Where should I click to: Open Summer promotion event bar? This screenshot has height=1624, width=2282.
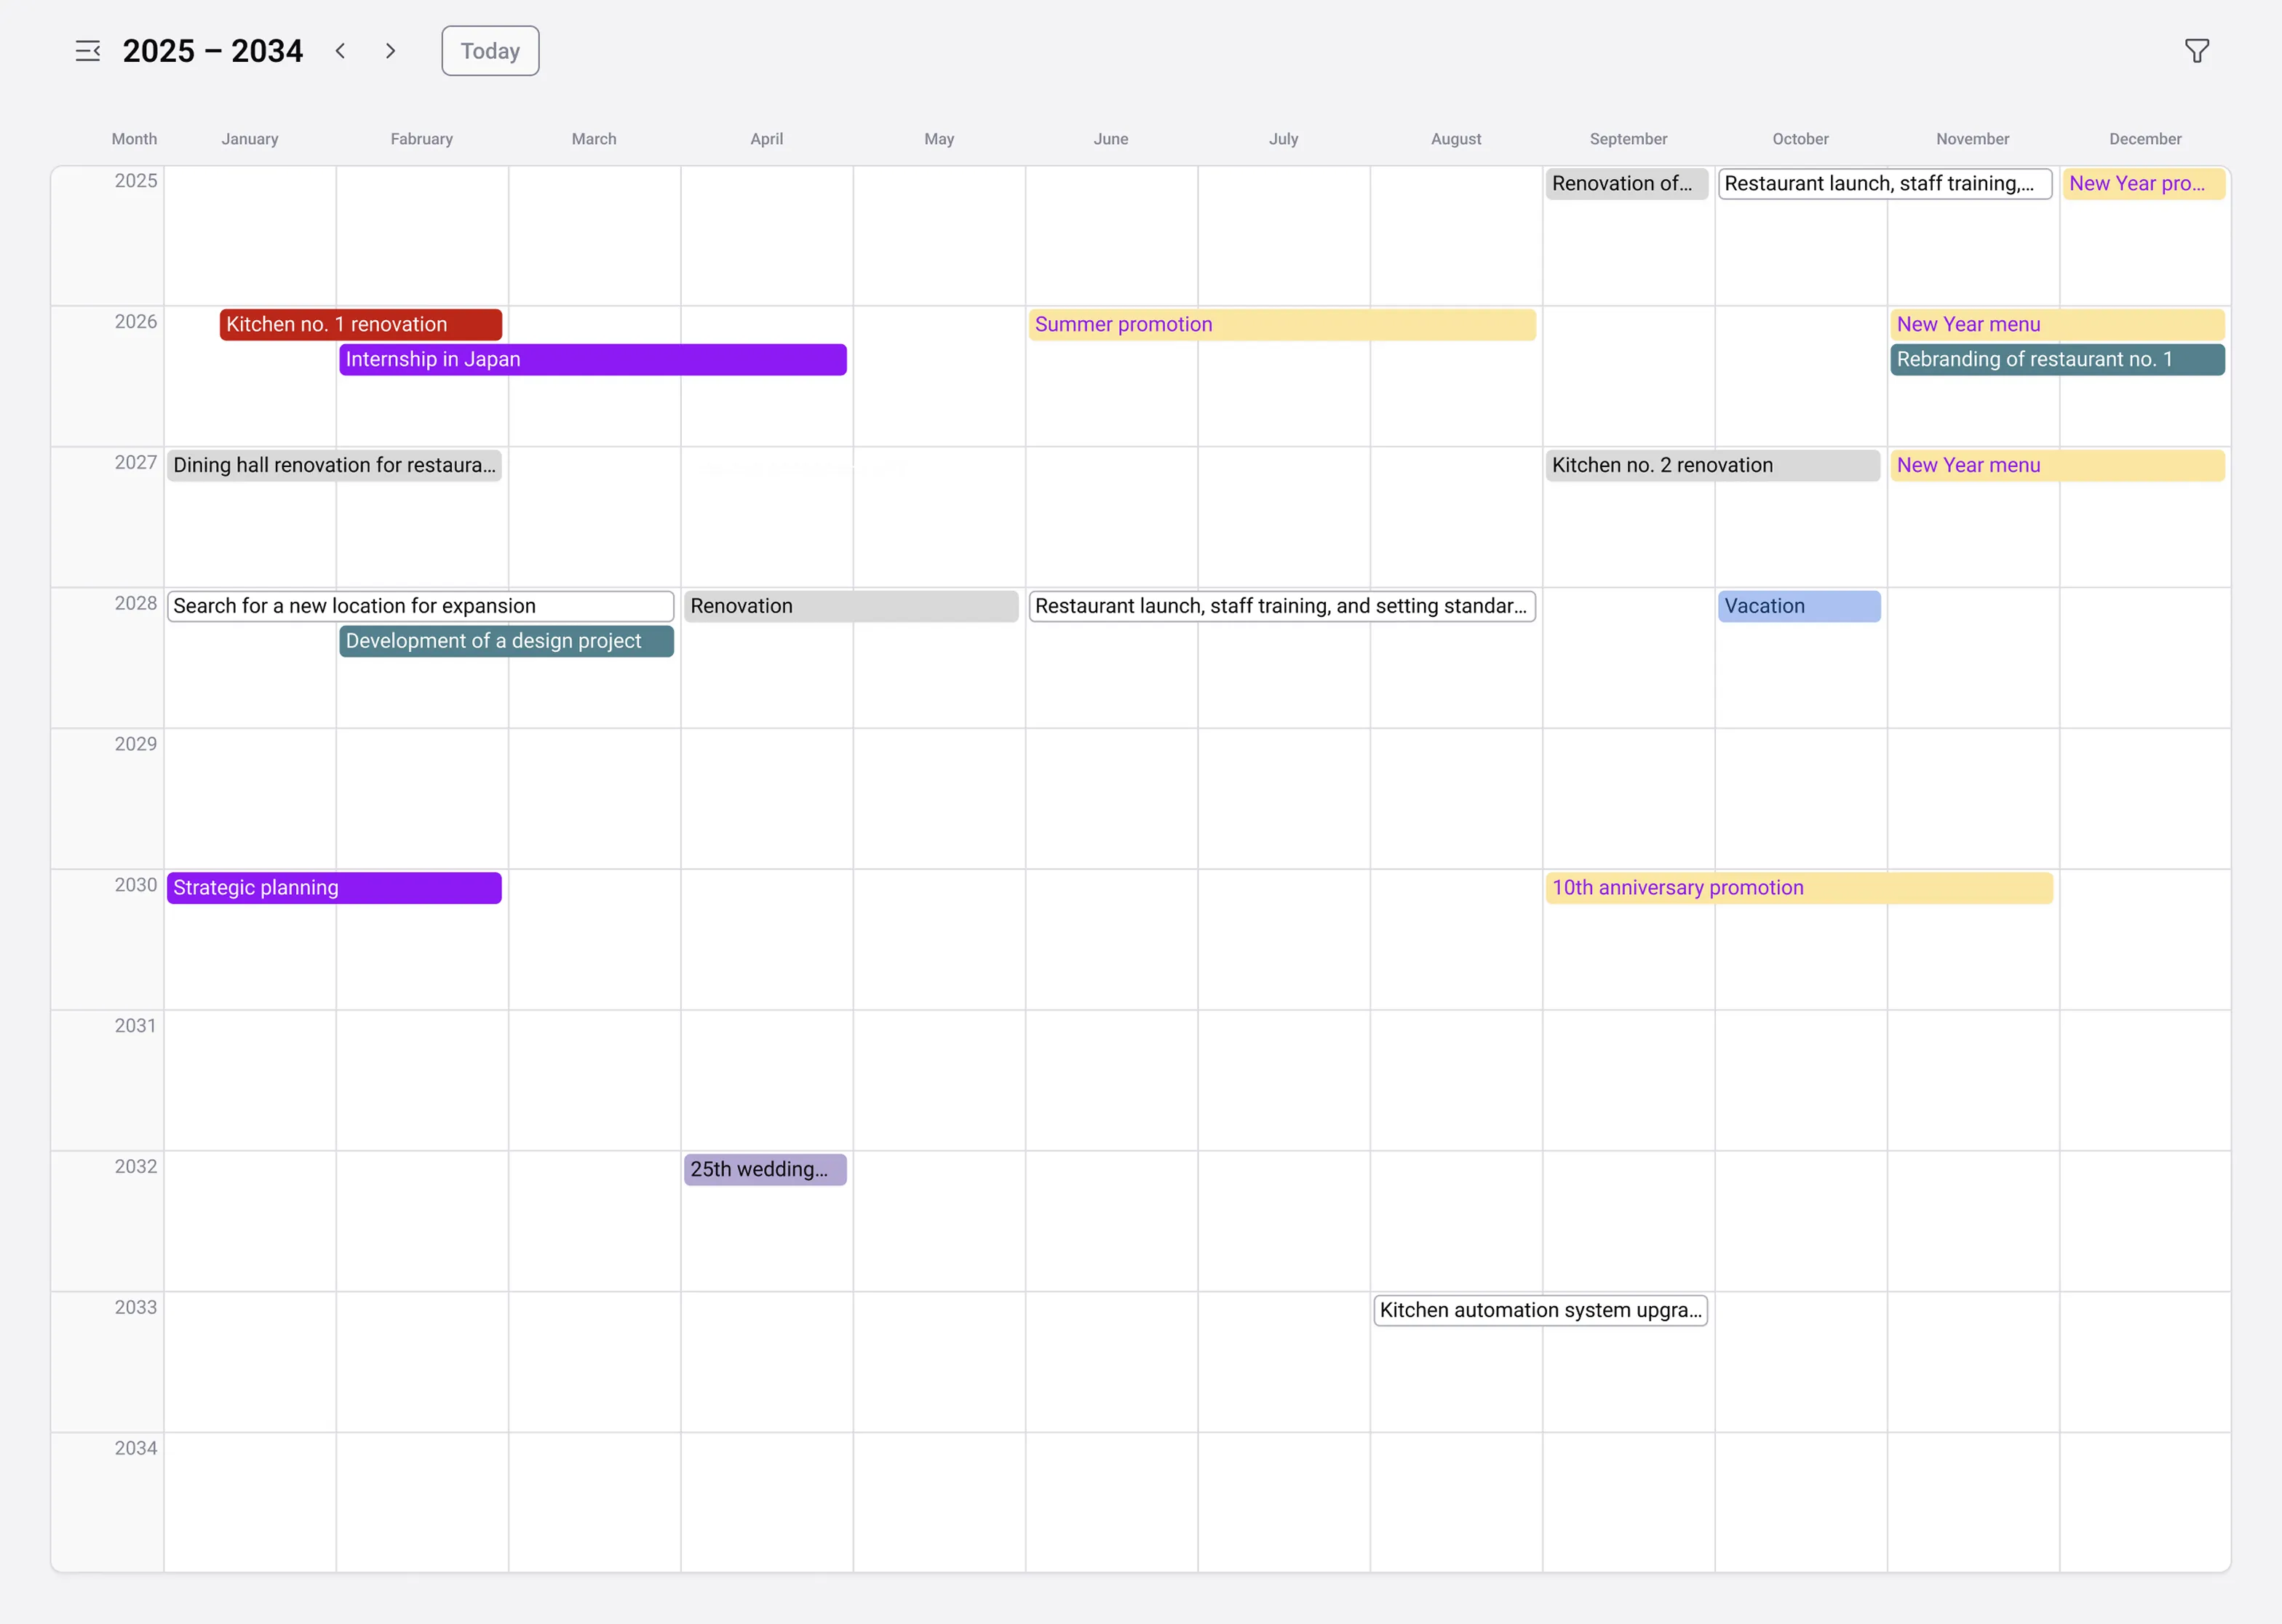click(1281, 324)
